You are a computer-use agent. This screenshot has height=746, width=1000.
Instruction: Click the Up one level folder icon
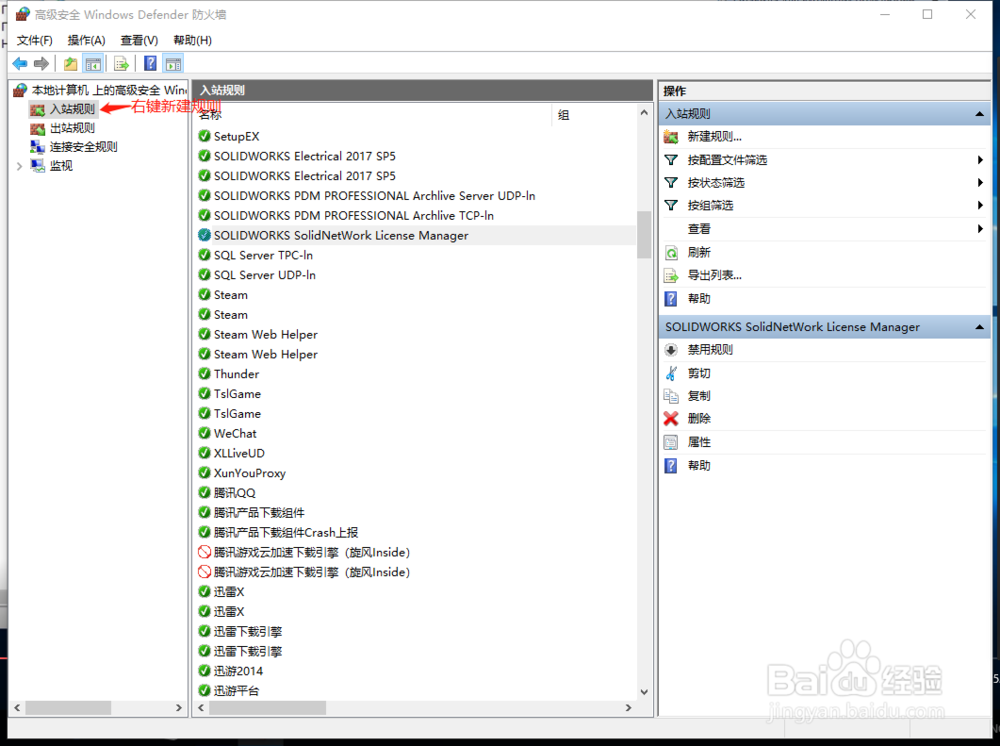point(70,64)
